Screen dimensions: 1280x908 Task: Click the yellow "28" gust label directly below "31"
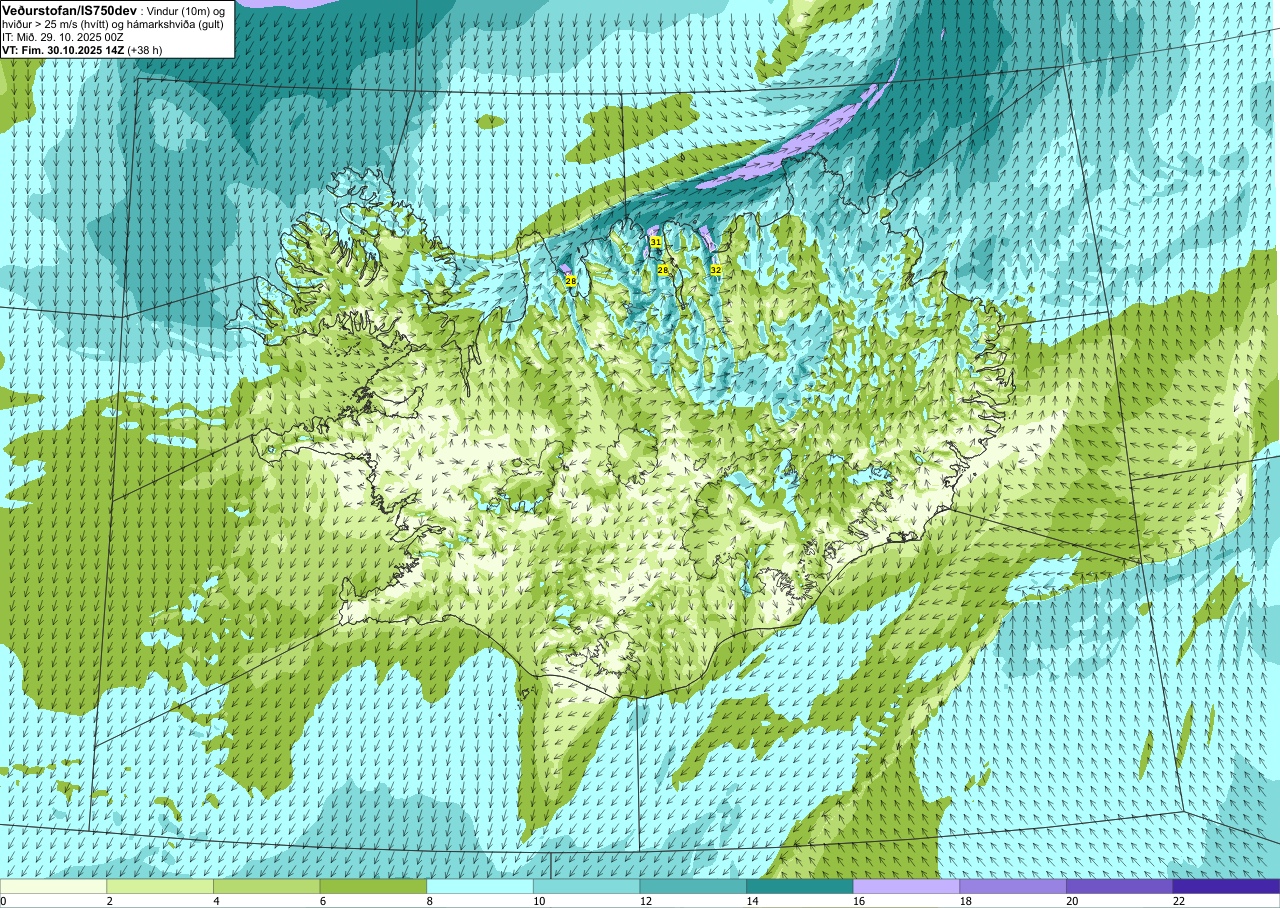(x=662, y=270)
